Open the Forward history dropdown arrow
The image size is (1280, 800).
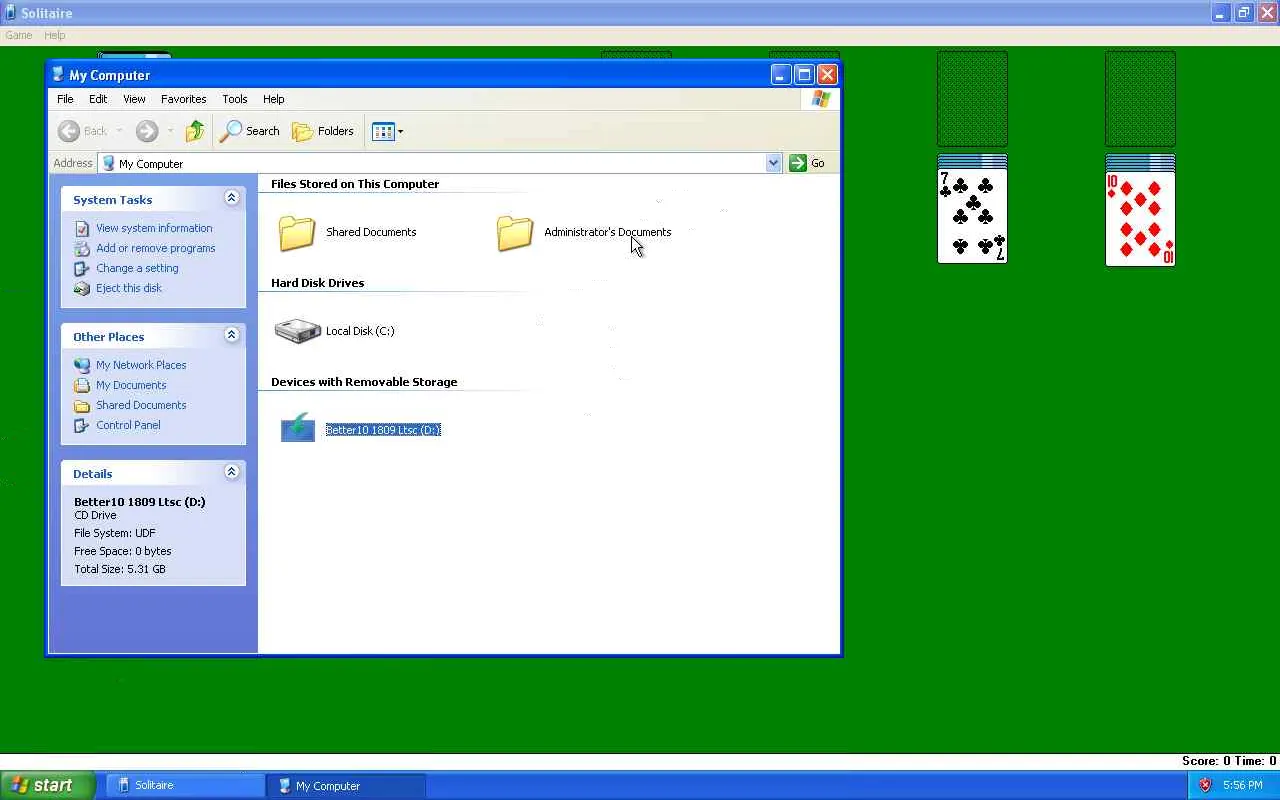pyautogui.click(x=170, y=131)
